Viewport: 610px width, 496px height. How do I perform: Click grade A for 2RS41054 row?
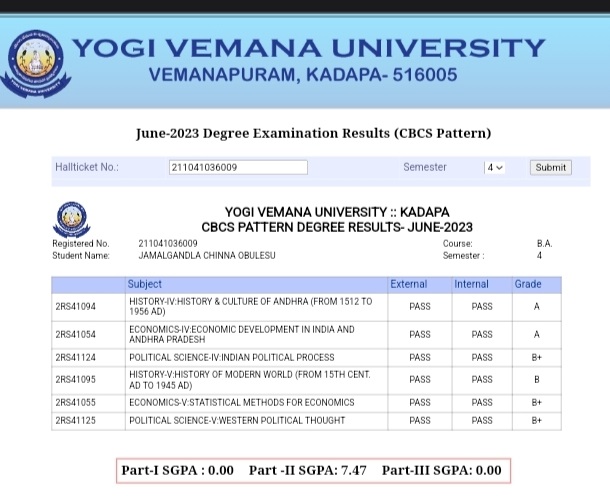pyautogui.click(x=536, y=335)
